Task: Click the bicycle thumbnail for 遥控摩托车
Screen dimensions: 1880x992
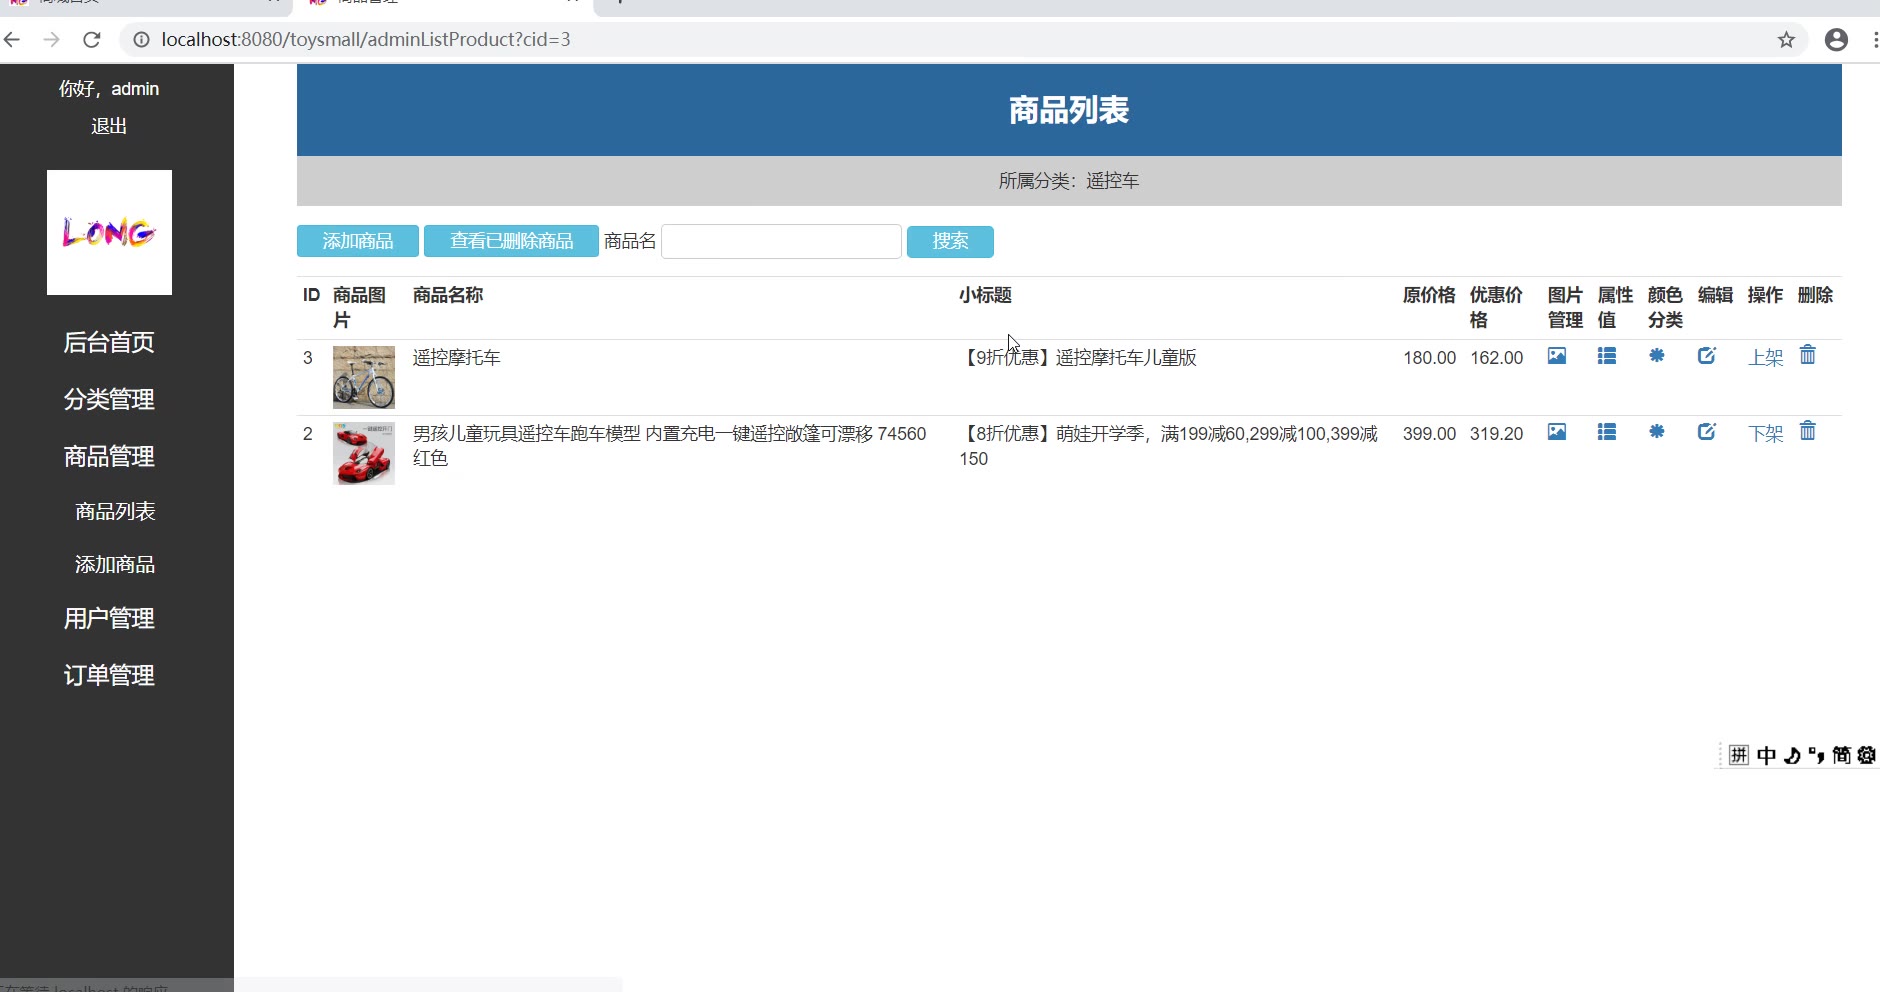Action: (364, 377)
